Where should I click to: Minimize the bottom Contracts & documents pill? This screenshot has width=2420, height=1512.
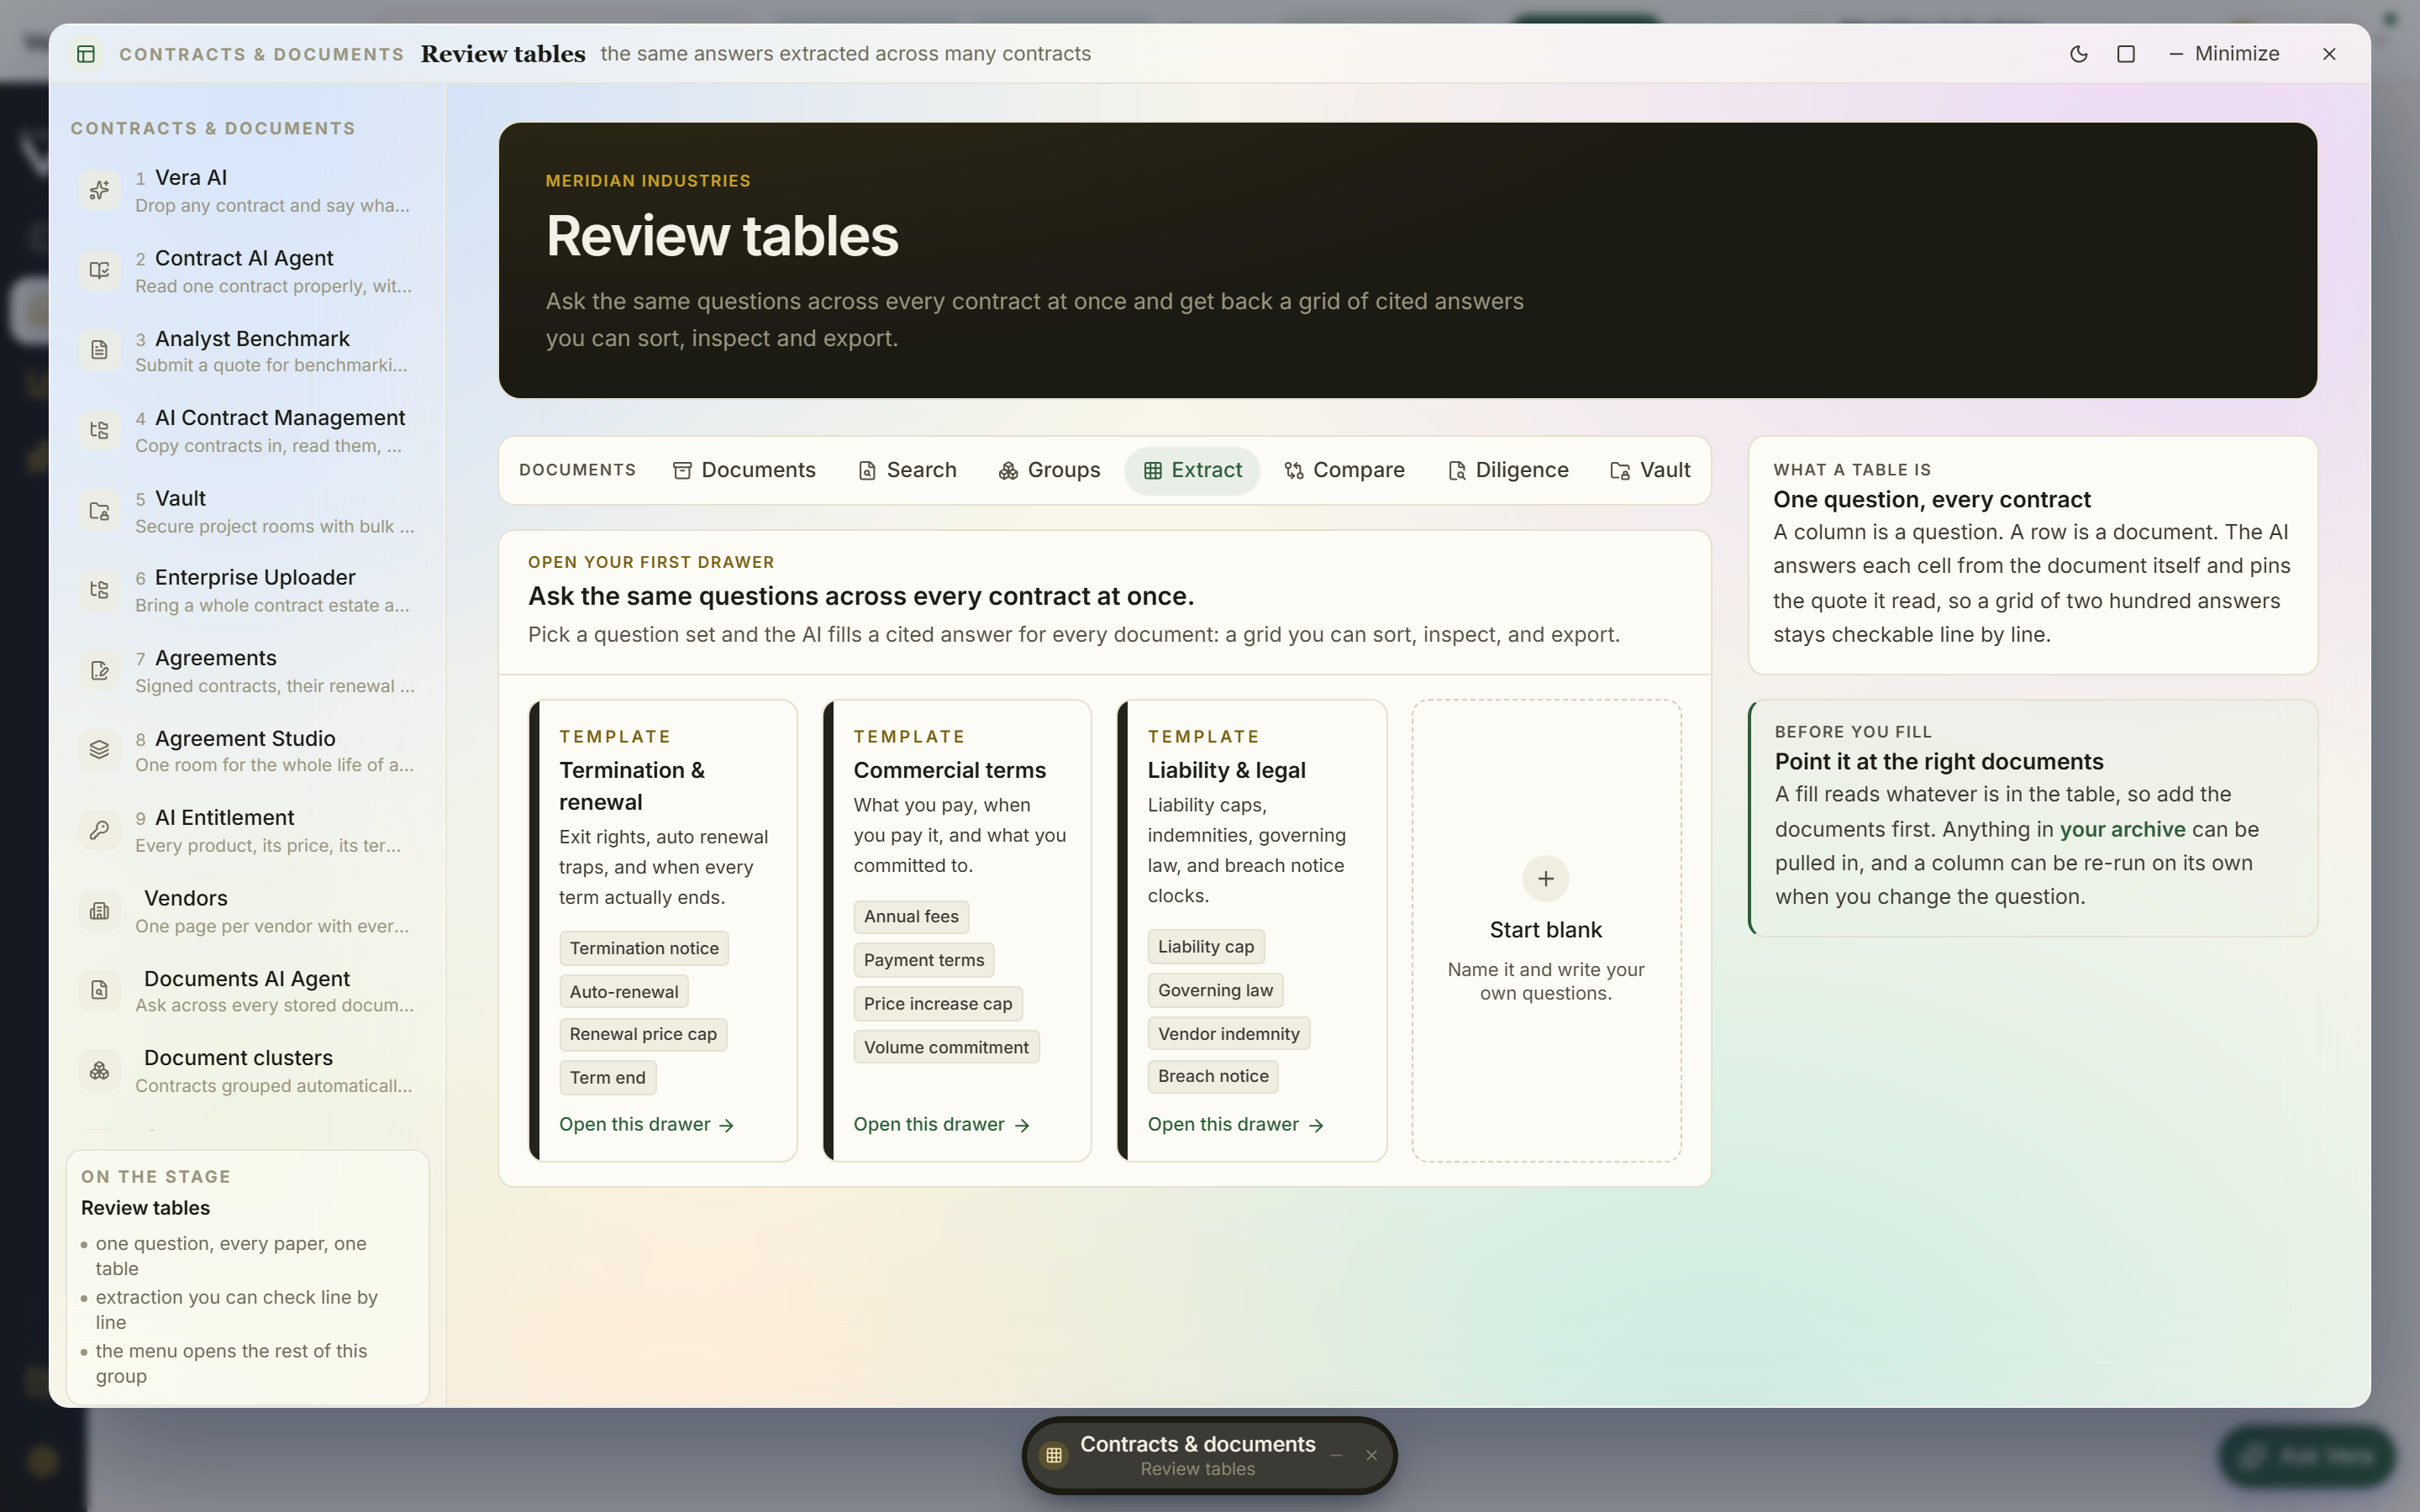(x=1336, y=1456)
